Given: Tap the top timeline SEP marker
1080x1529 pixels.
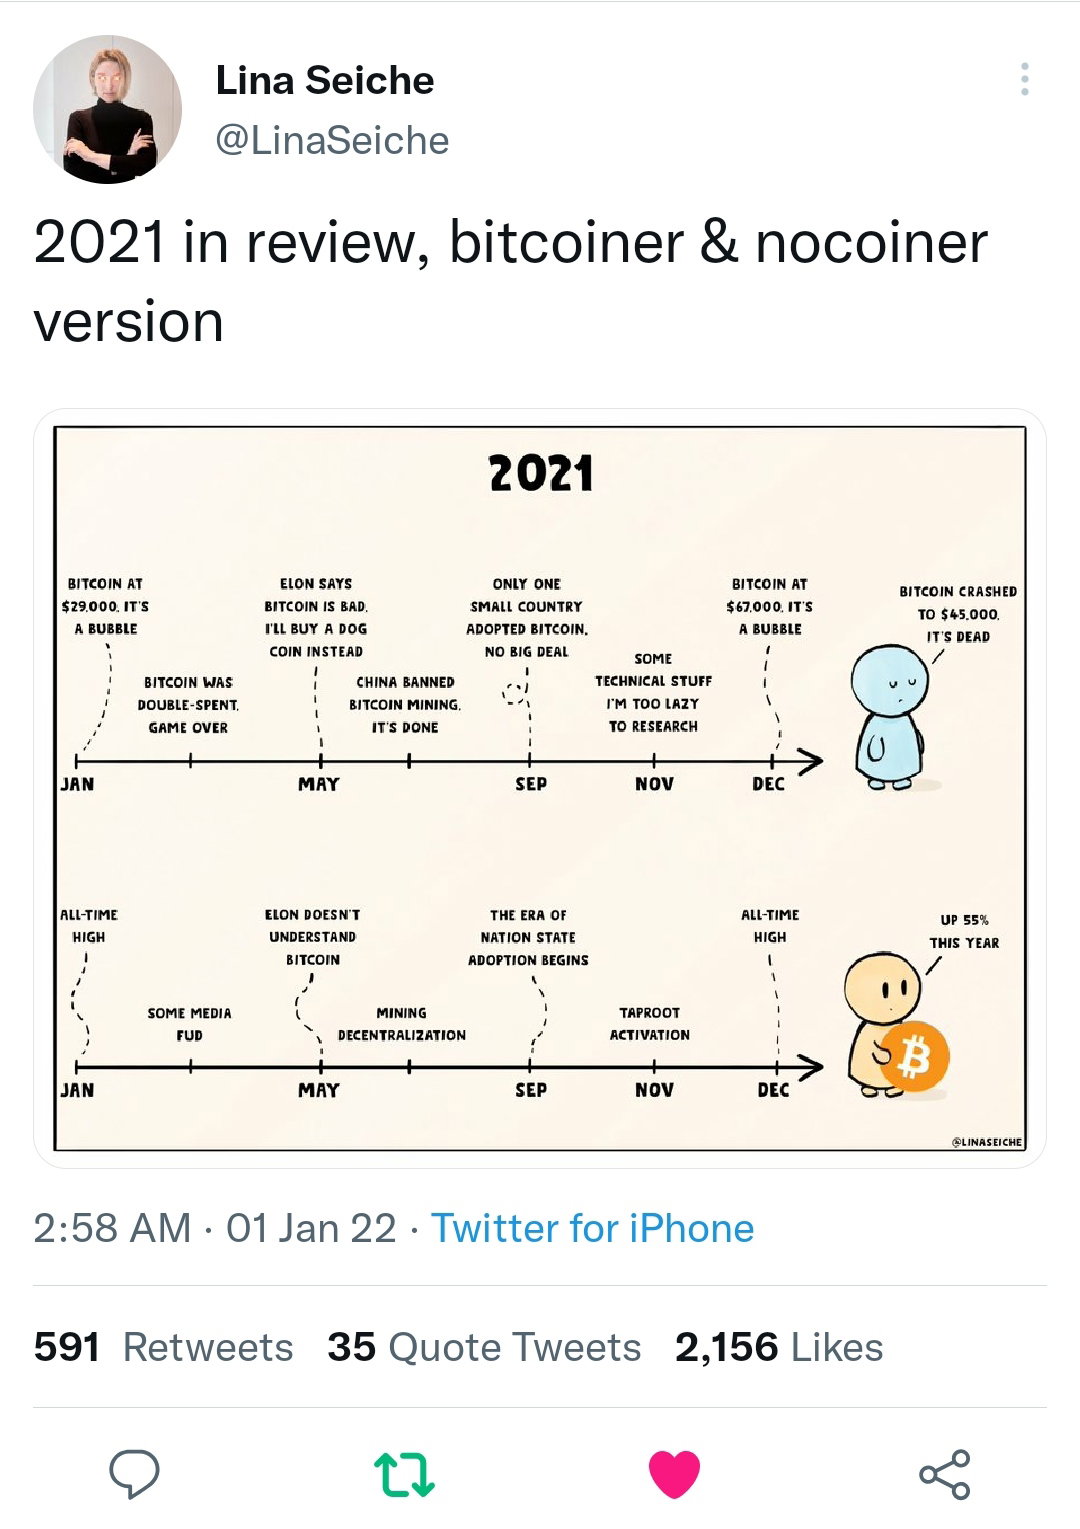Looking at the screenshot, I should pos(531,784).
